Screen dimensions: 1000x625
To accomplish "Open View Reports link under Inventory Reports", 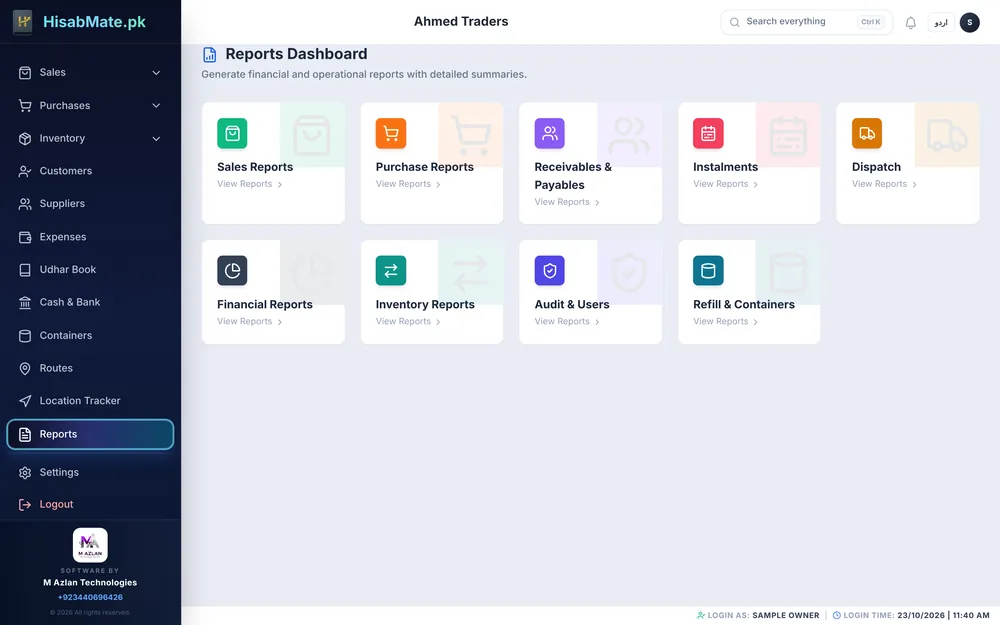I will tap(408, 322).
